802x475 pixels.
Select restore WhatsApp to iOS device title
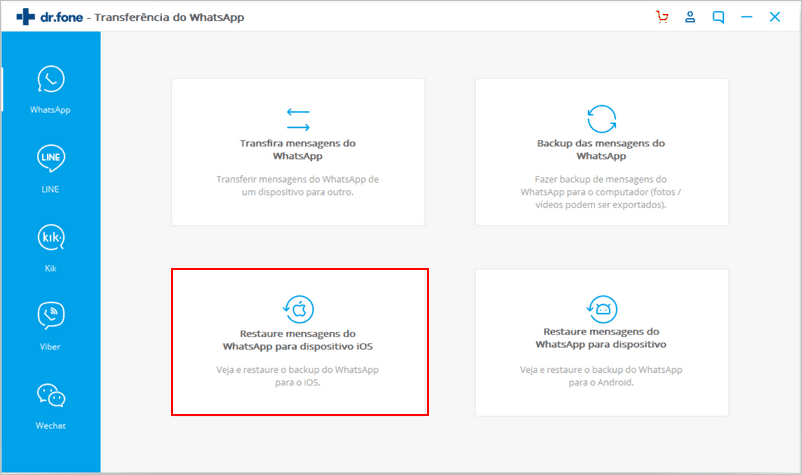(x=298, y=339)
